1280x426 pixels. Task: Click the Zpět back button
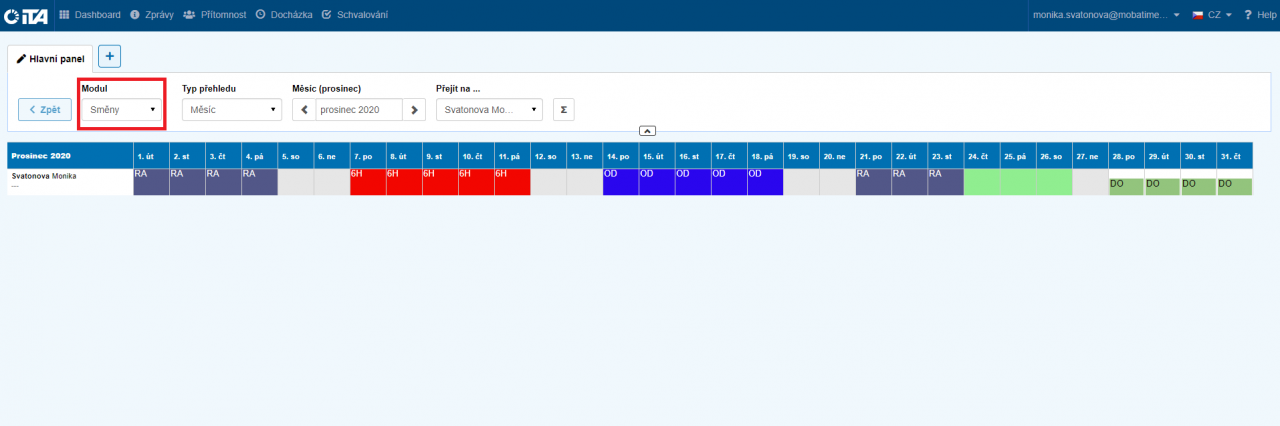click(x=44, y=109)
